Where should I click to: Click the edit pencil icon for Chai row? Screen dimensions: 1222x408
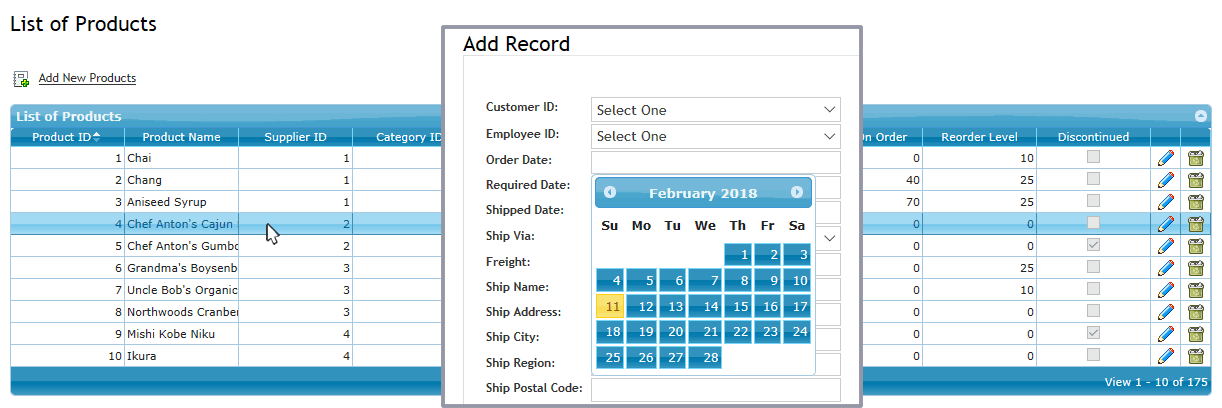pos(1165,158)
